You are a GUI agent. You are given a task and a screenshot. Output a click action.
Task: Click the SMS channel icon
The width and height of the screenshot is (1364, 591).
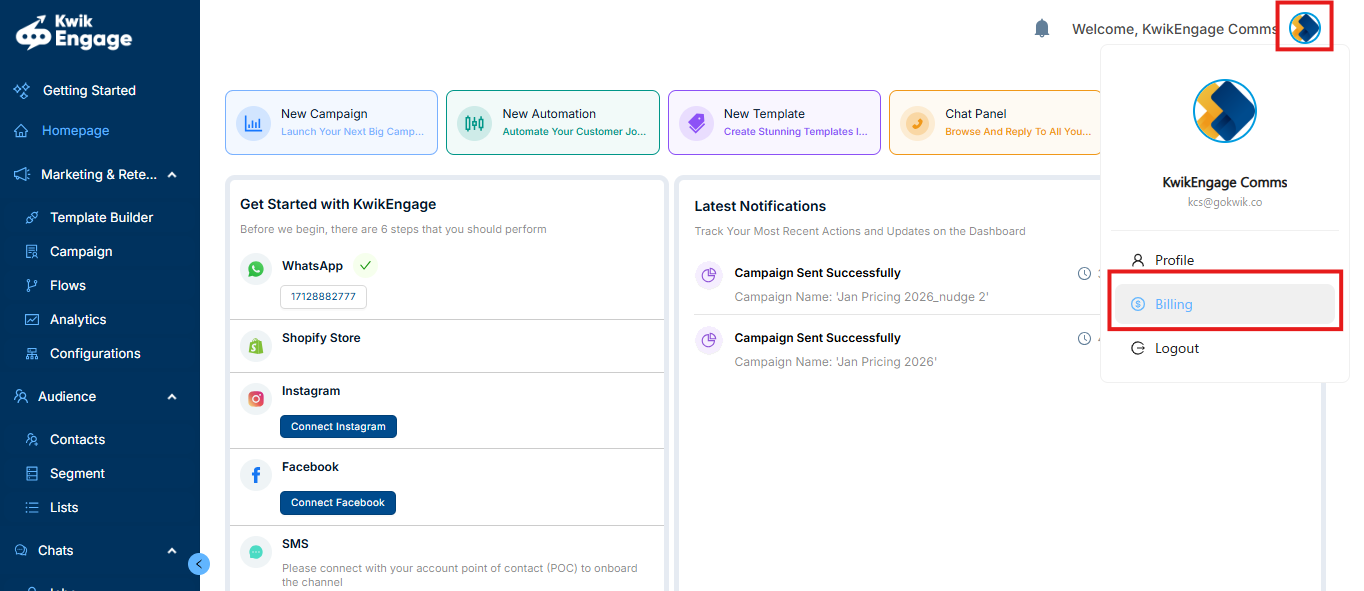click(x=256, y=552)
